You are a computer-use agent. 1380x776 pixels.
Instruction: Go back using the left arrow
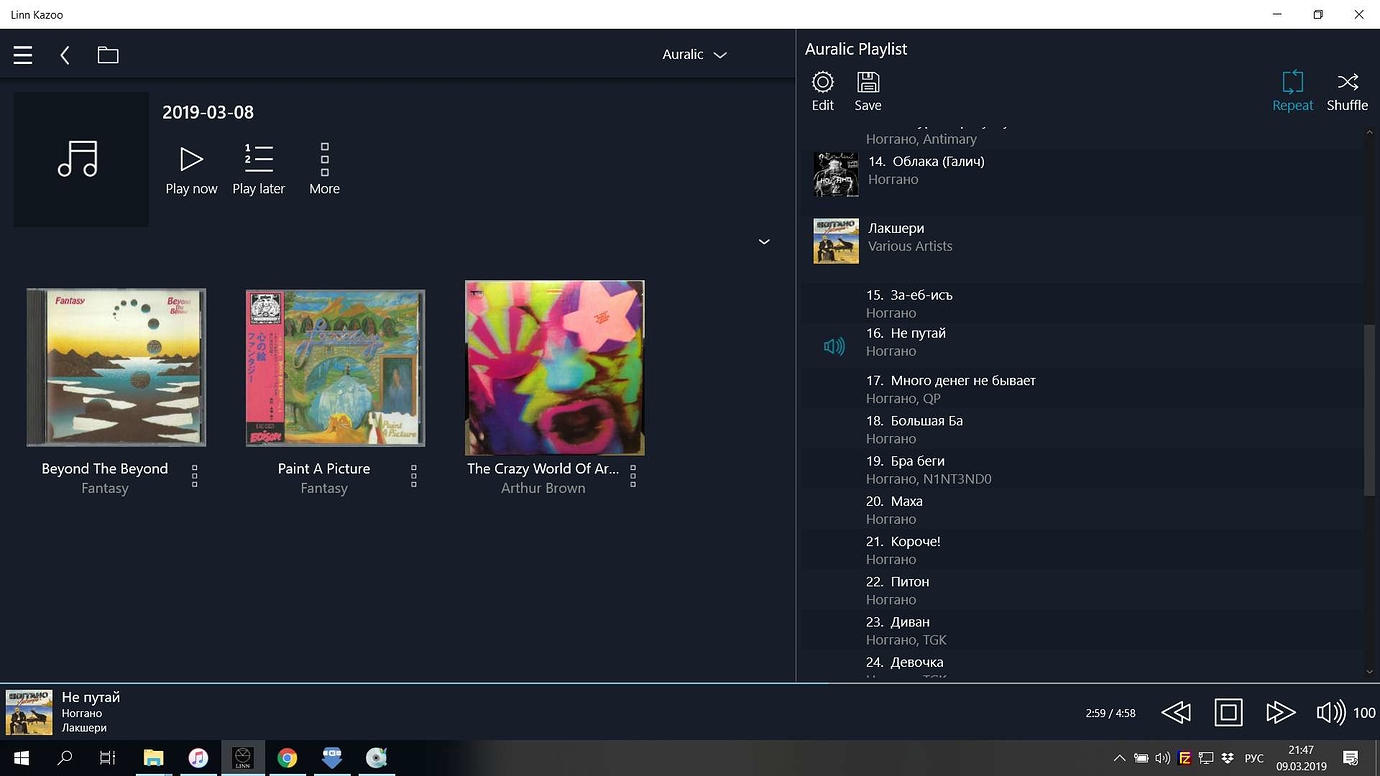point(65,56)
